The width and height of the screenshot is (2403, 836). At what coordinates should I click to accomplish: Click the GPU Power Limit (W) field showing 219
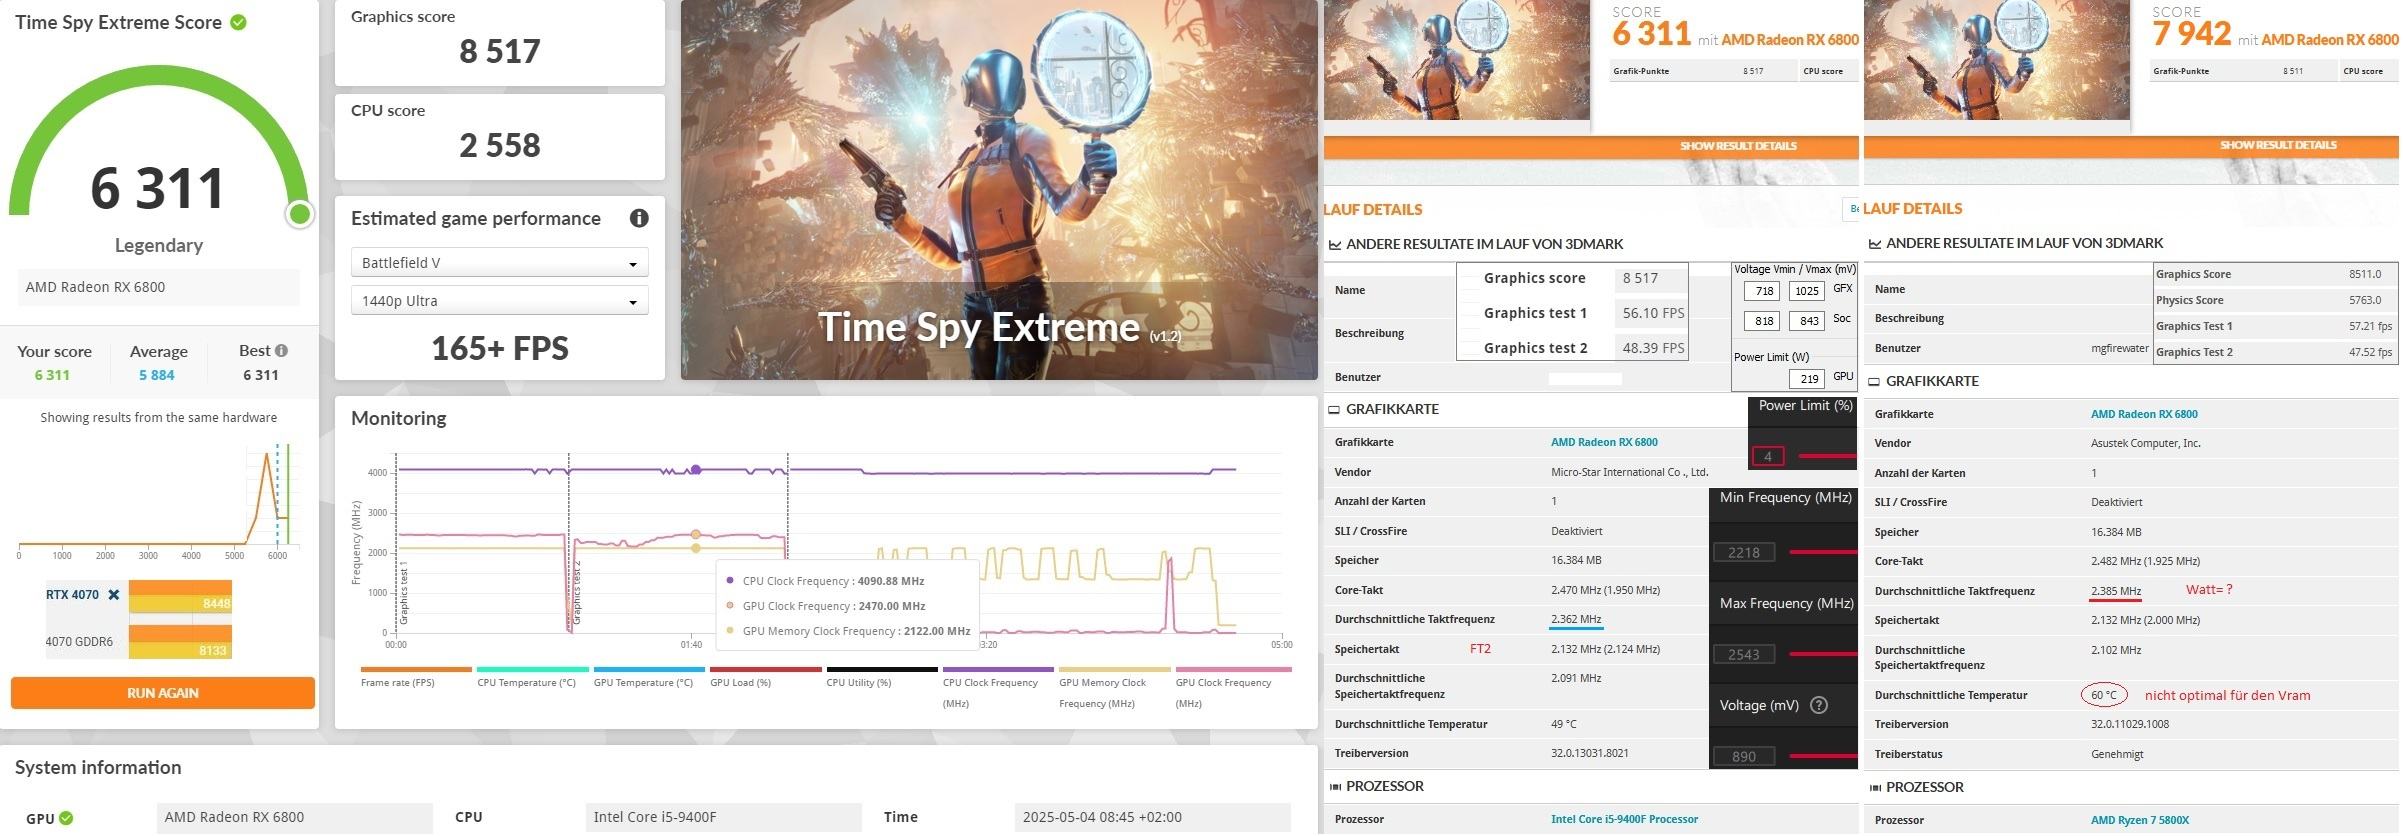[1806, 379]
